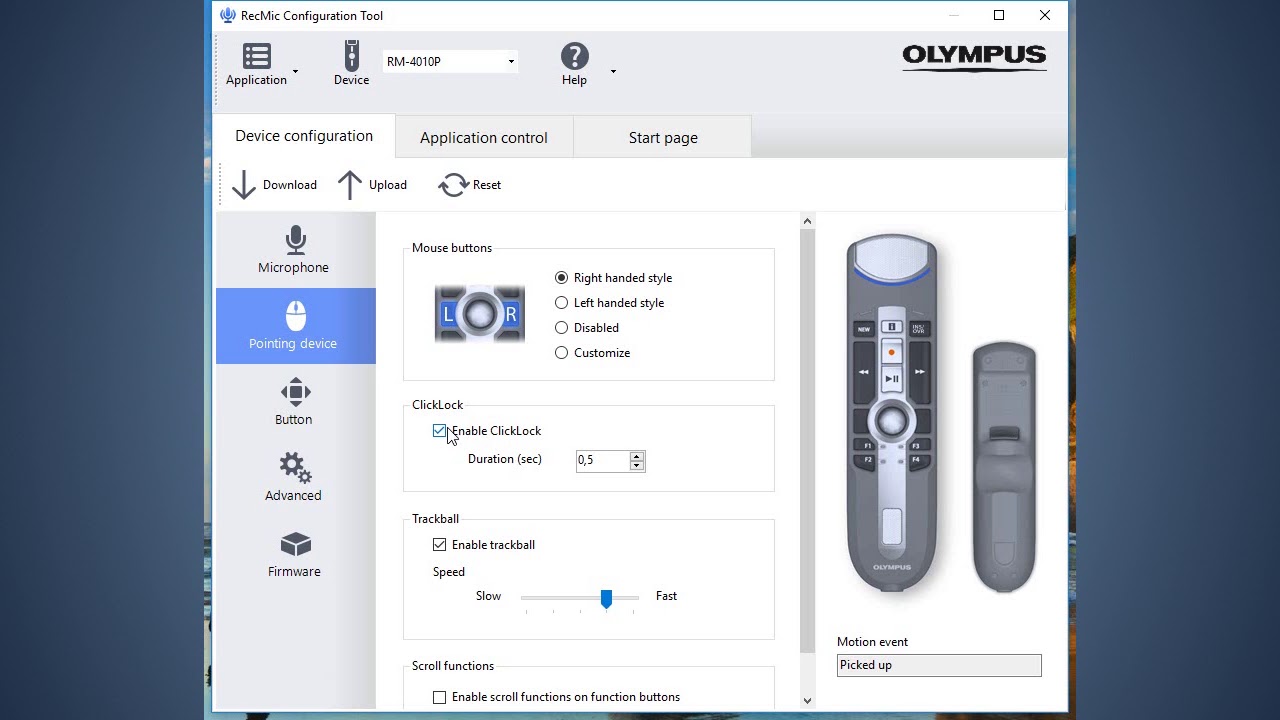Increase ClickLock duration with up arrow
Image resolution: width=1280 pixels, height=720 pixels.
pos(636,456)
